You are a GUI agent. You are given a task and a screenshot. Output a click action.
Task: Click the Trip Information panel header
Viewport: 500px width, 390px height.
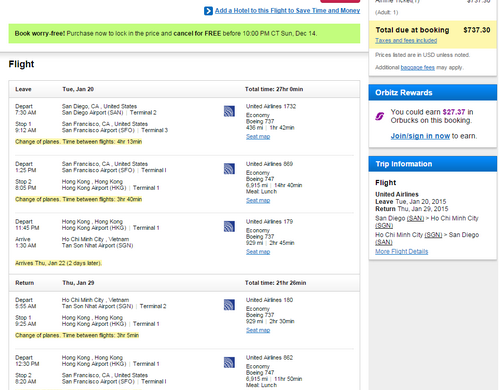pyautogui.click(x=433, y=164)
